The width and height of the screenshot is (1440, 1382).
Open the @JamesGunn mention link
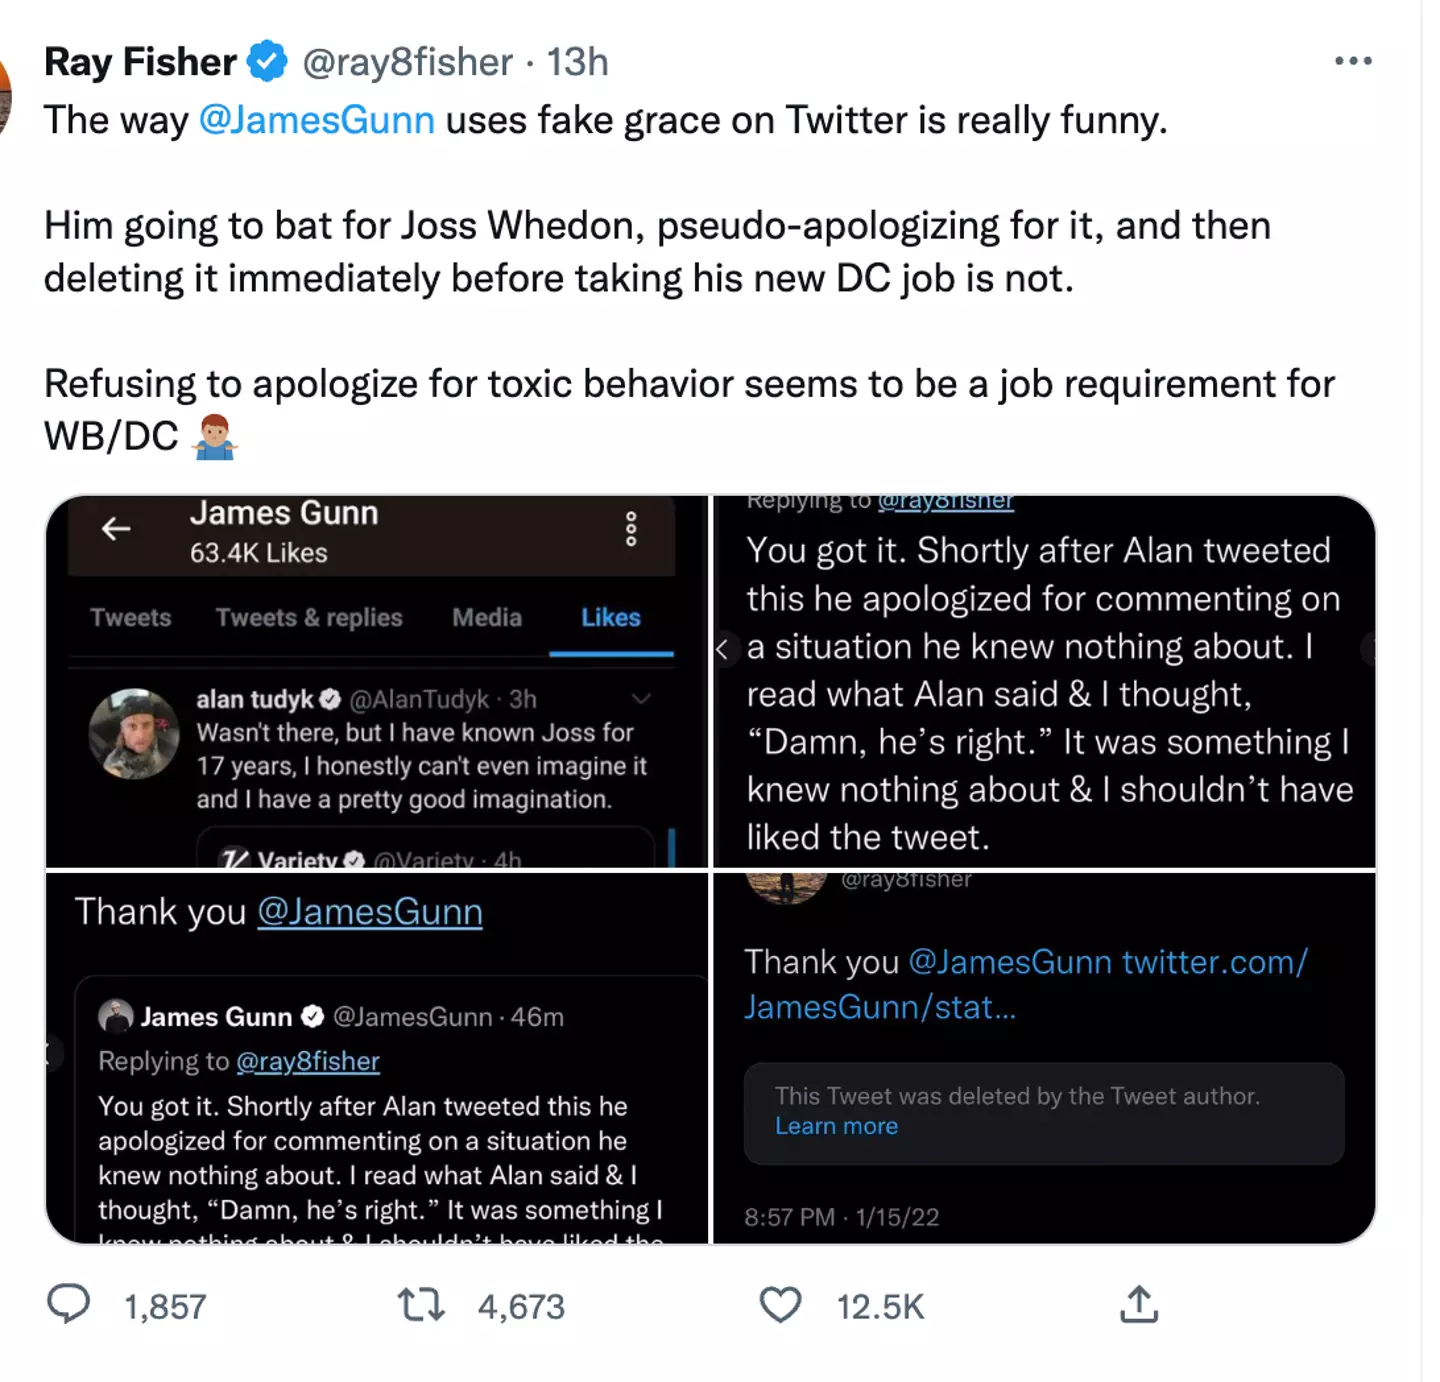318,120
